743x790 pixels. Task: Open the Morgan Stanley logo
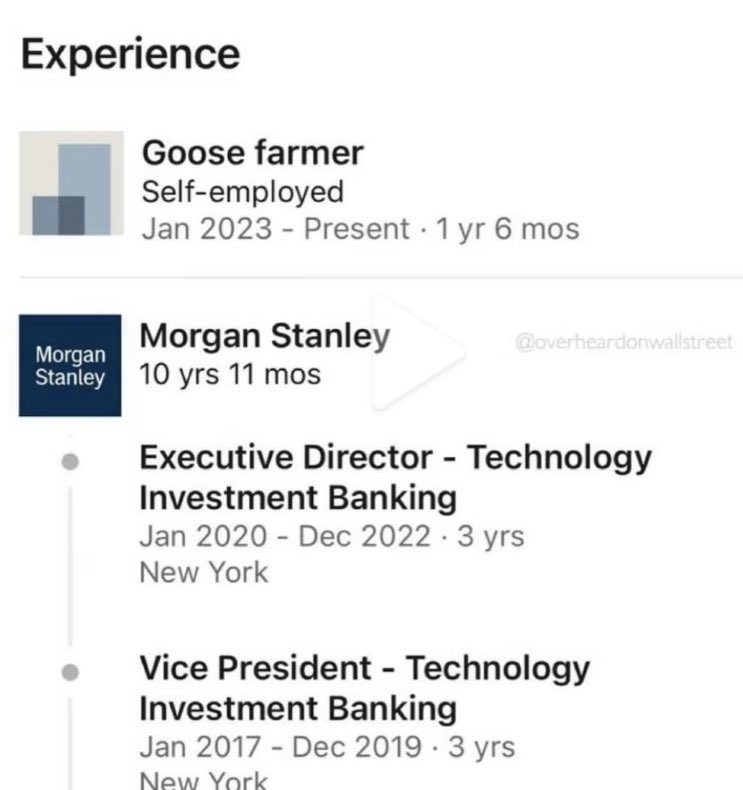coord(70,366)
